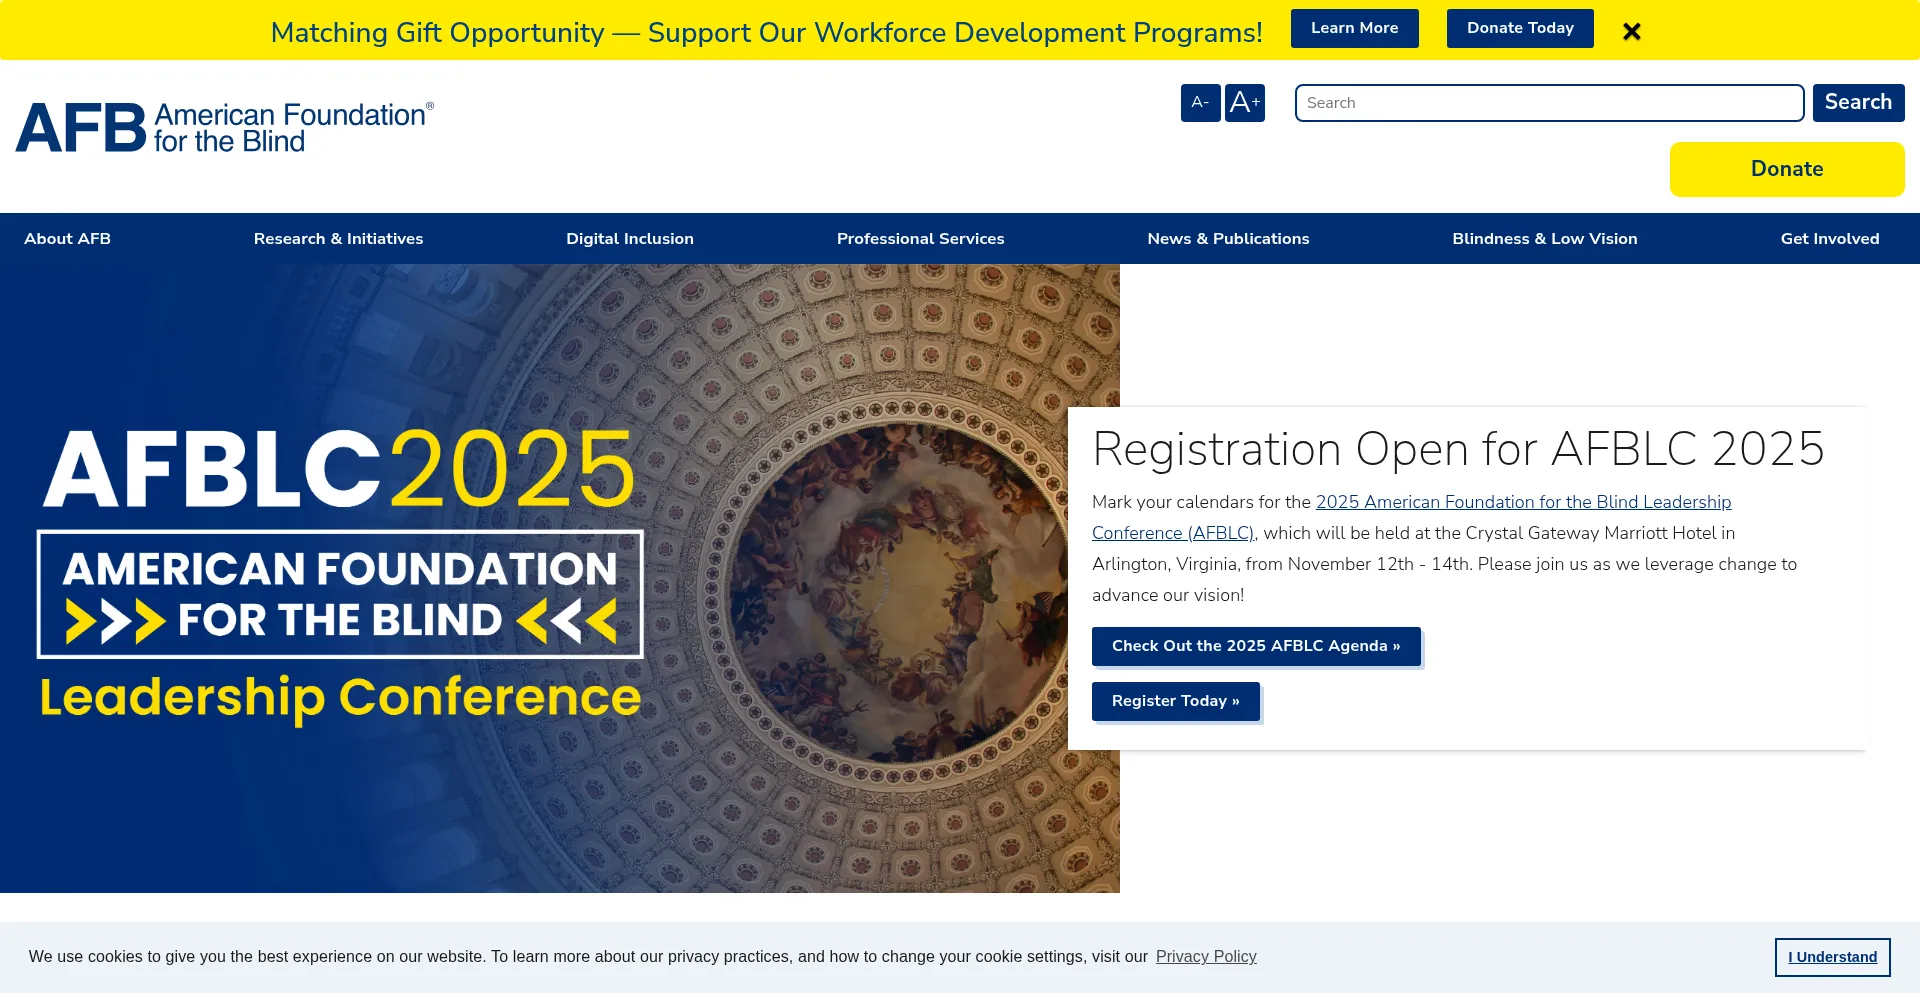Viewport: 1920px width, 993px height.
Task: Go to Get Involved menu
Action: [1829, 239]
